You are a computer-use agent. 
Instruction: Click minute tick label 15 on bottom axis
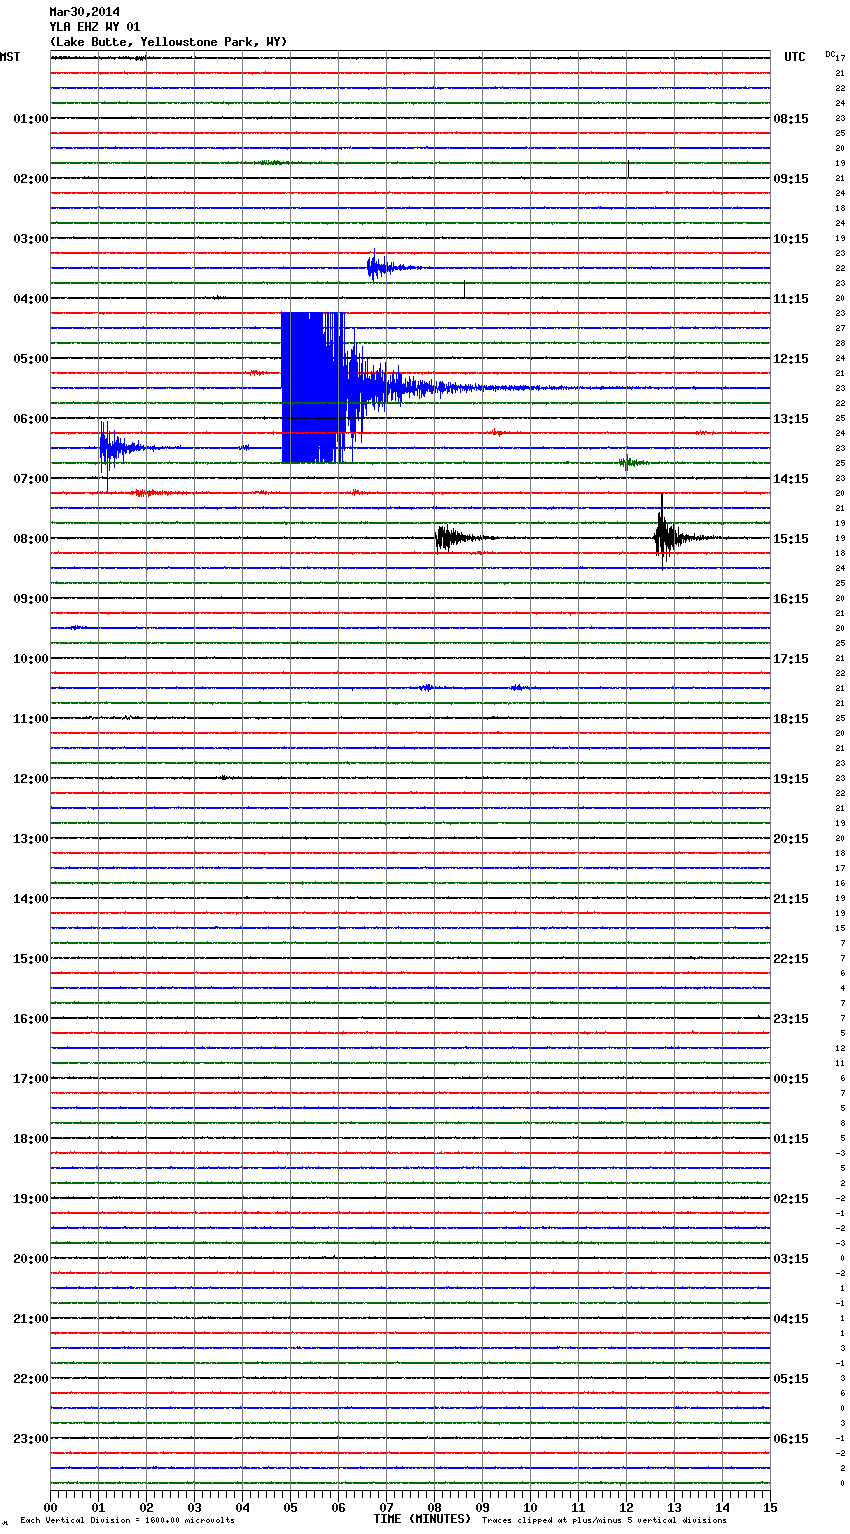tap(770, 1507)
